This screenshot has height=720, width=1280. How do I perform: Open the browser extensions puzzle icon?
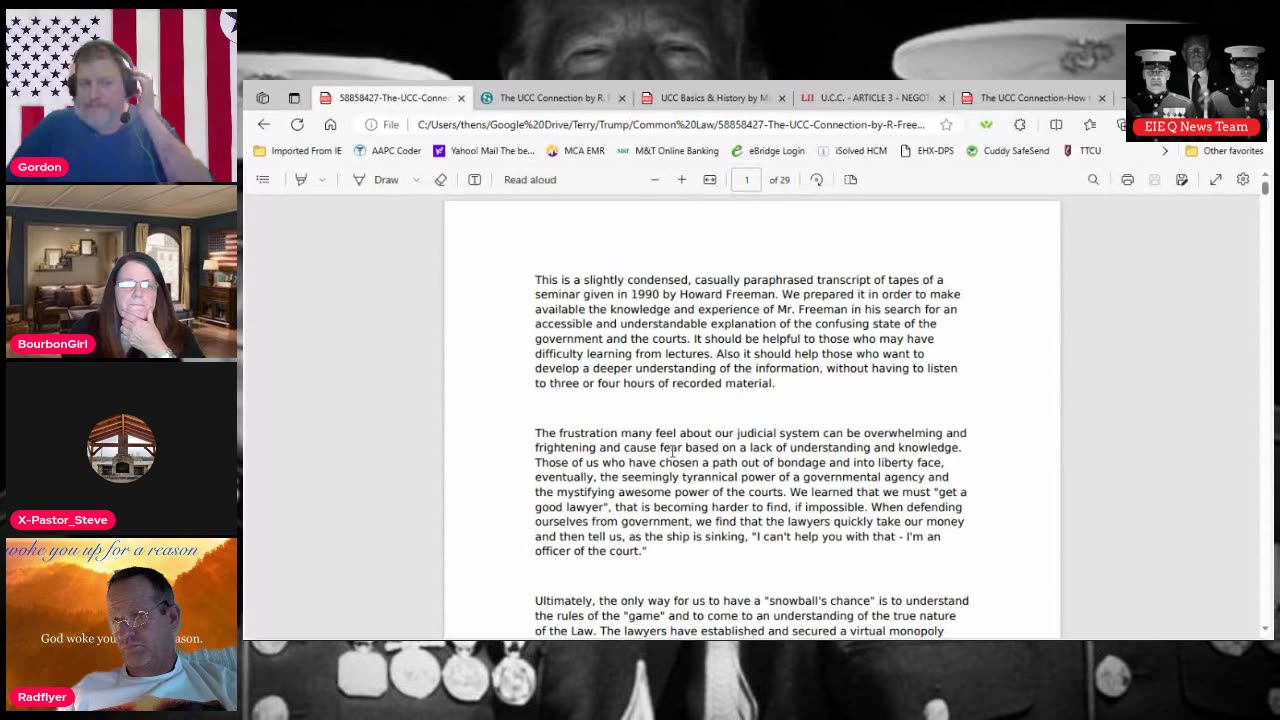point(1020,125)
